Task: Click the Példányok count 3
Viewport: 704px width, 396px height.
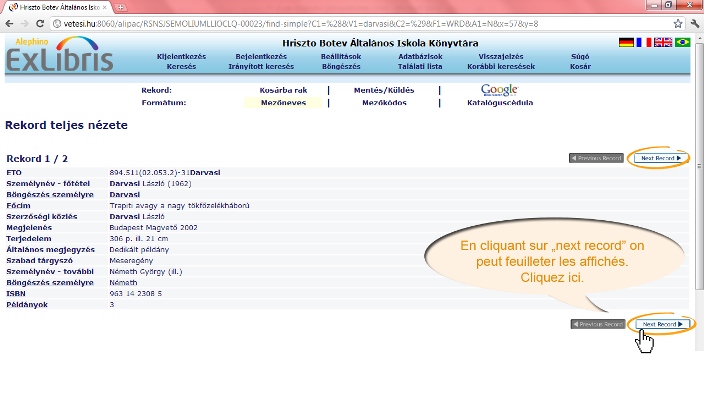Action: (112, 304)
